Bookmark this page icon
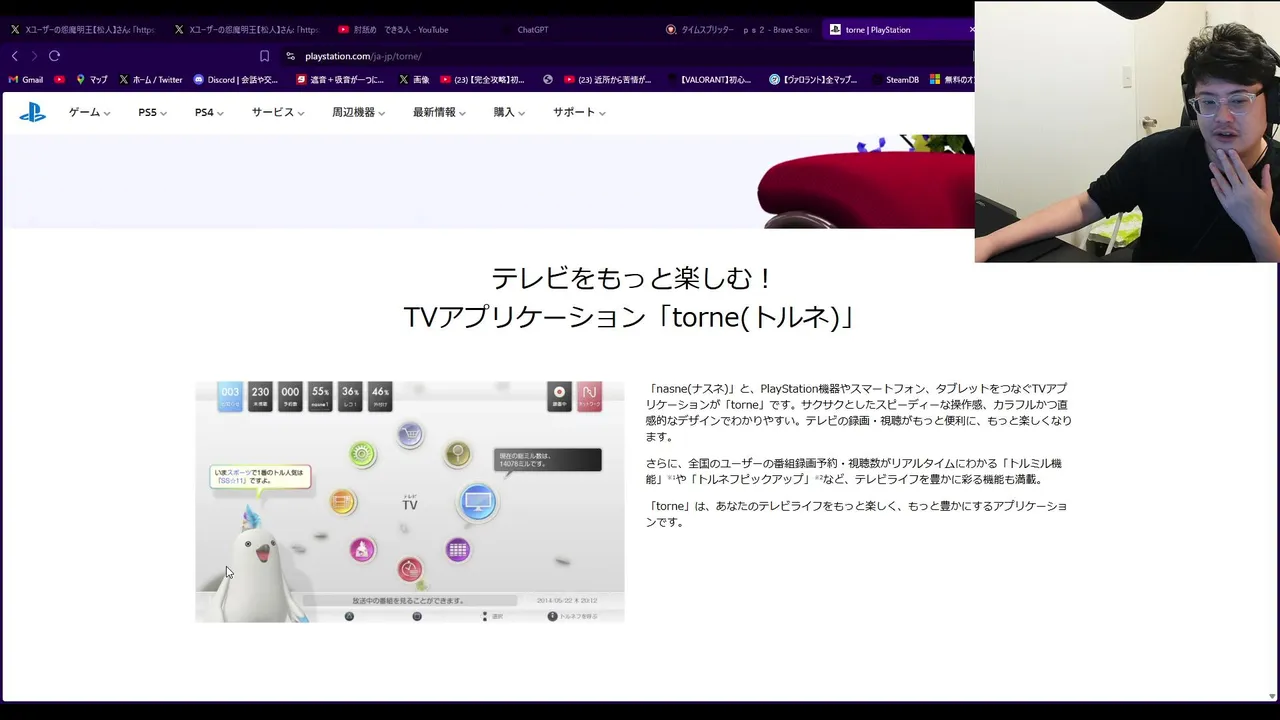 (264, 56)
